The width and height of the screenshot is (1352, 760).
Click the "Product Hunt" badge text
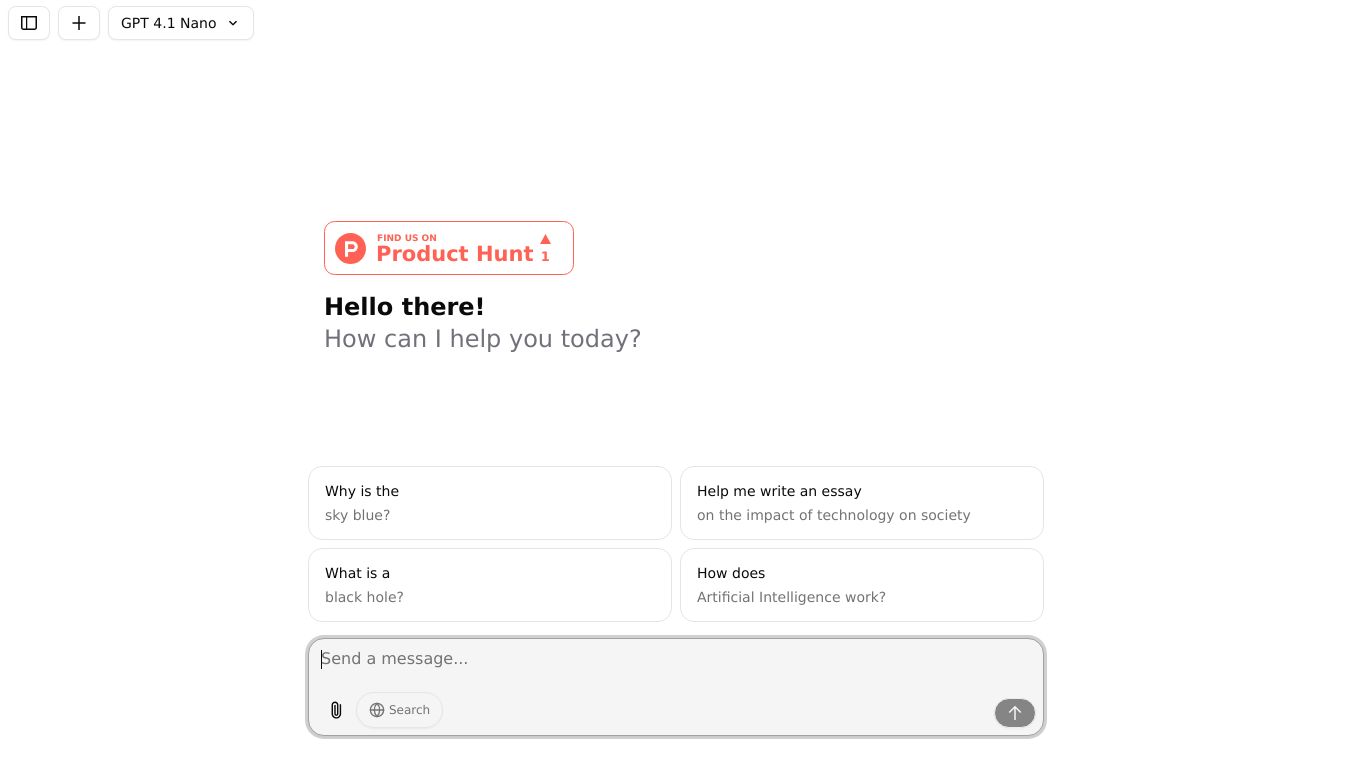[x=455, y=254]
